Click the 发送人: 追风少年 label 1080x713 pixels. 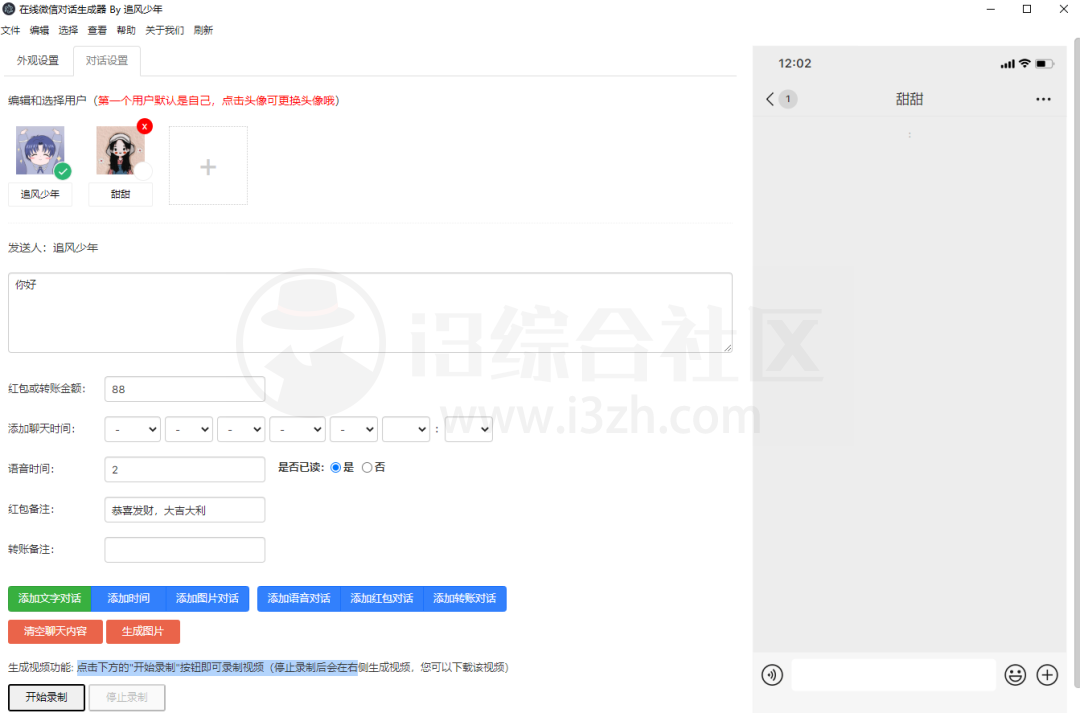click(x=53, y=248)
